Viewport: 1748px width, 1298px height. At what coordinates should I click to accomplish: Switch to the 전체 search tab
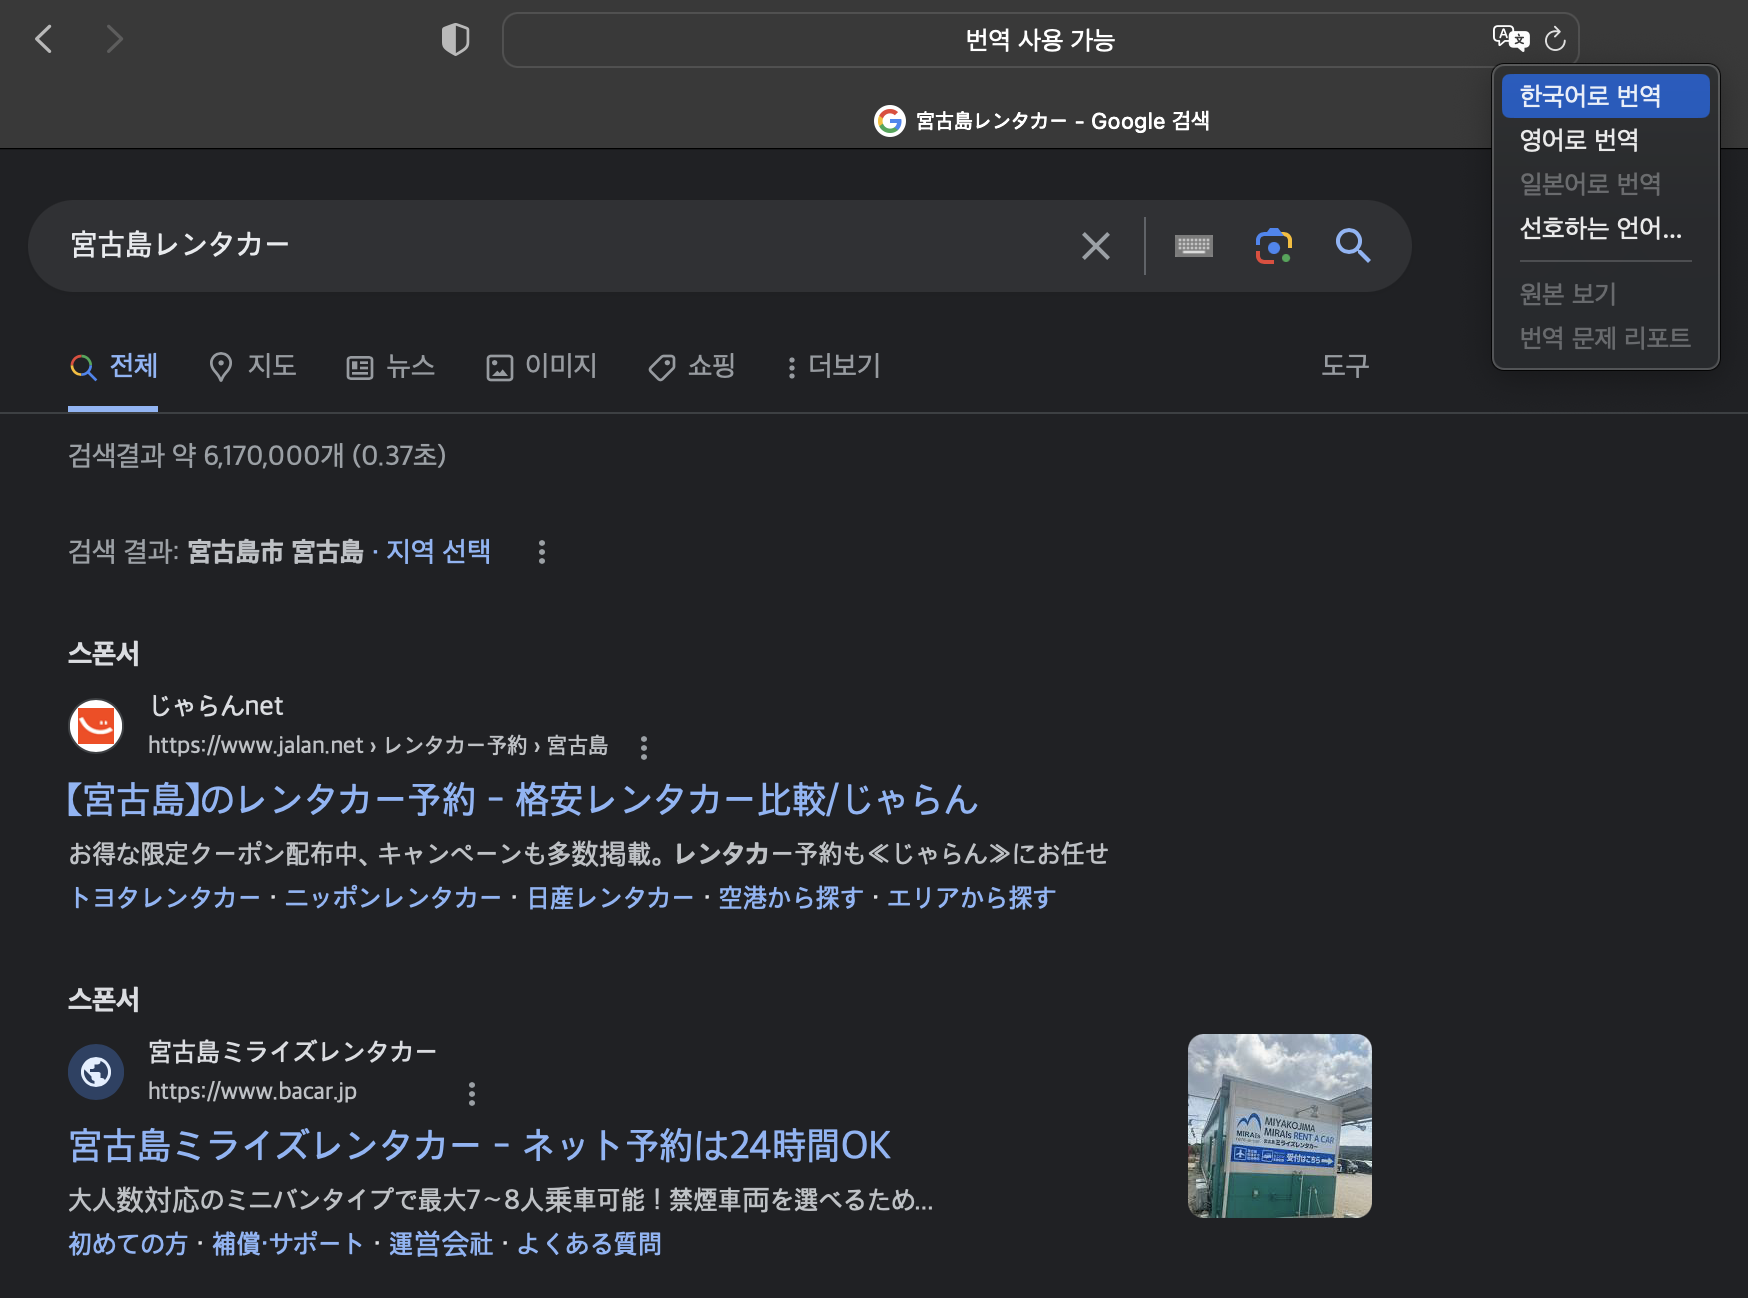(x=113, y=366)
